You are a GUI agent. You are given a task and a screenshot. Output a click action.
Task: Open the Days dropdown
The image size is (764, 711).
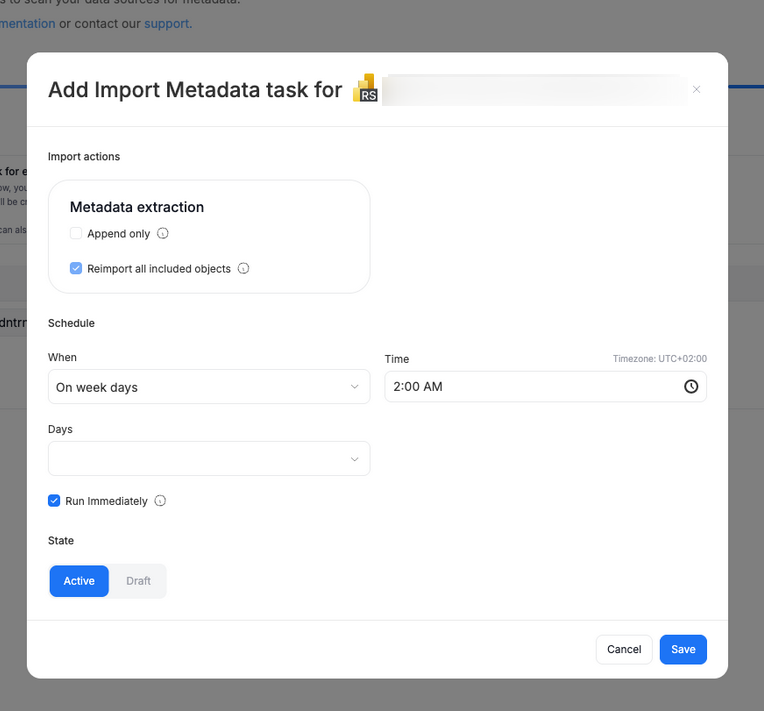point(209,459)
